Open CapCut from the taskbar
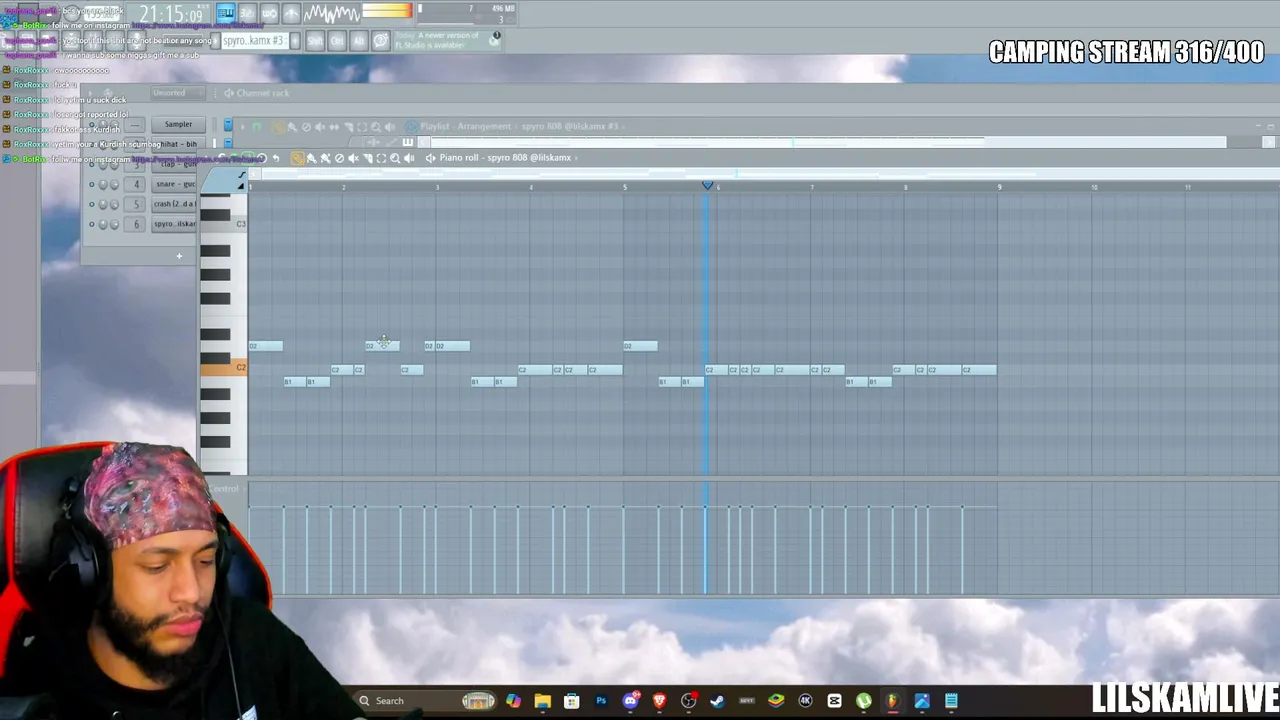 click(x=834, y=701)
